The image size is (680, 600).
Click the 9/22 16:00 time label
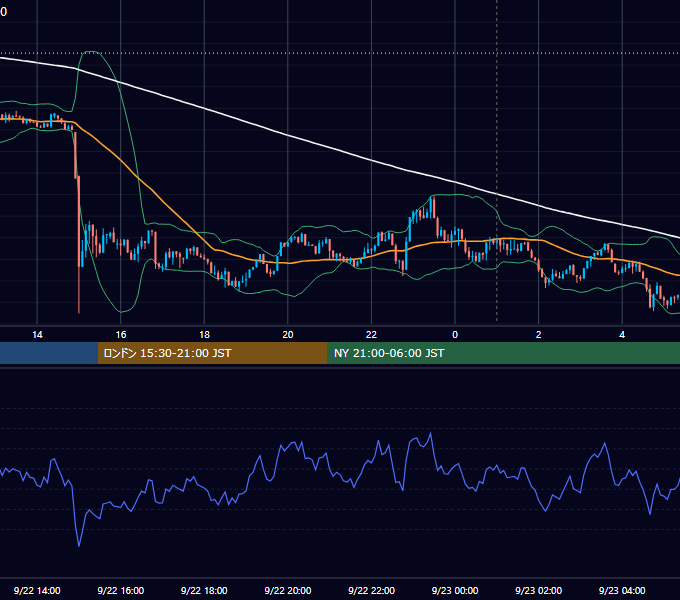(x=121, y=590)
